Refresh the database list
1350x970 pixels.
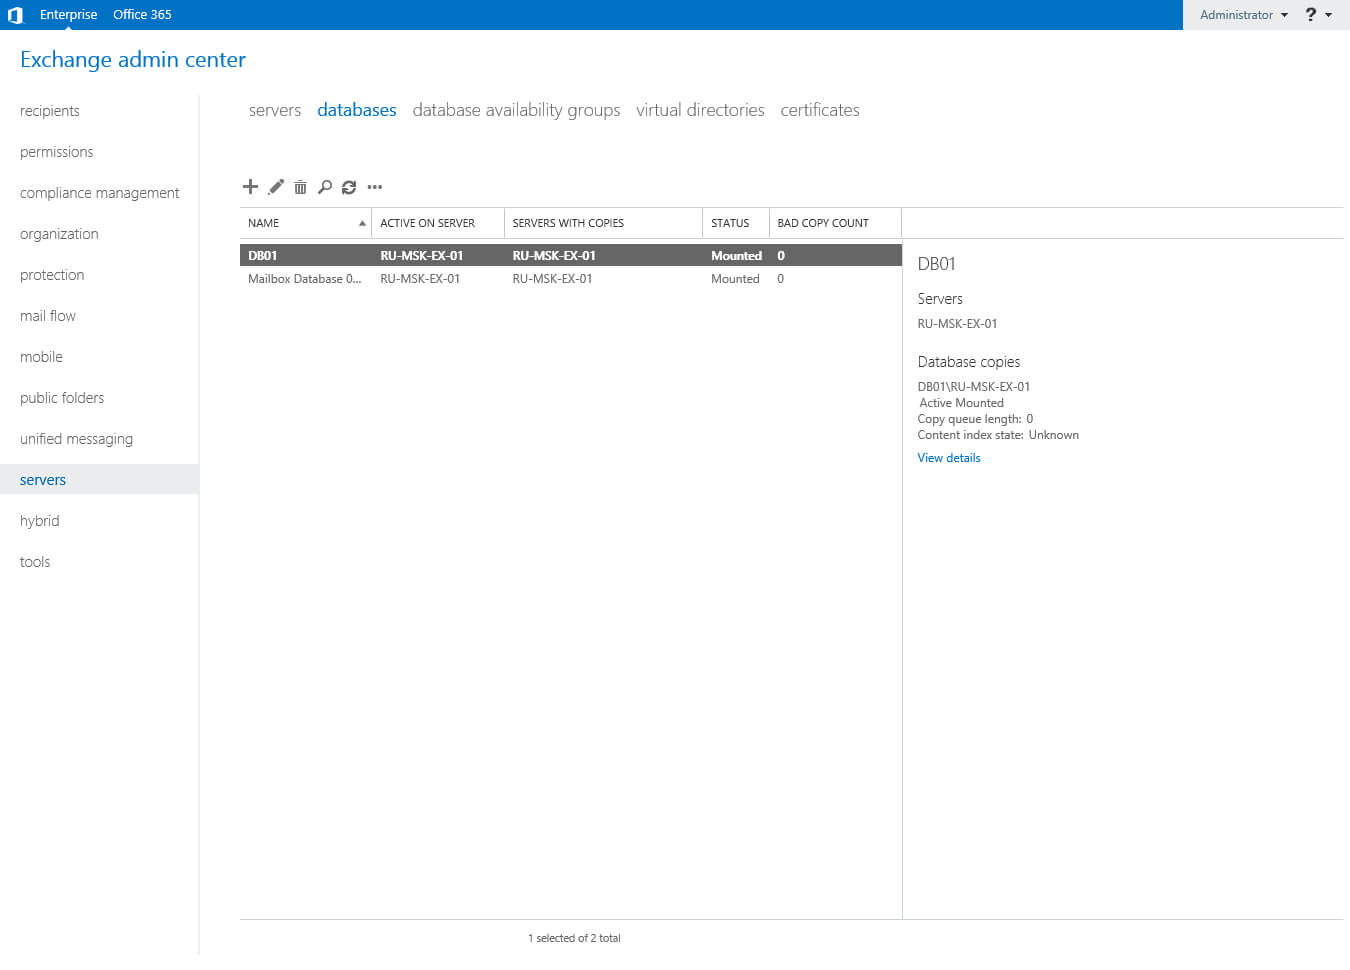[x=349, y=187]
